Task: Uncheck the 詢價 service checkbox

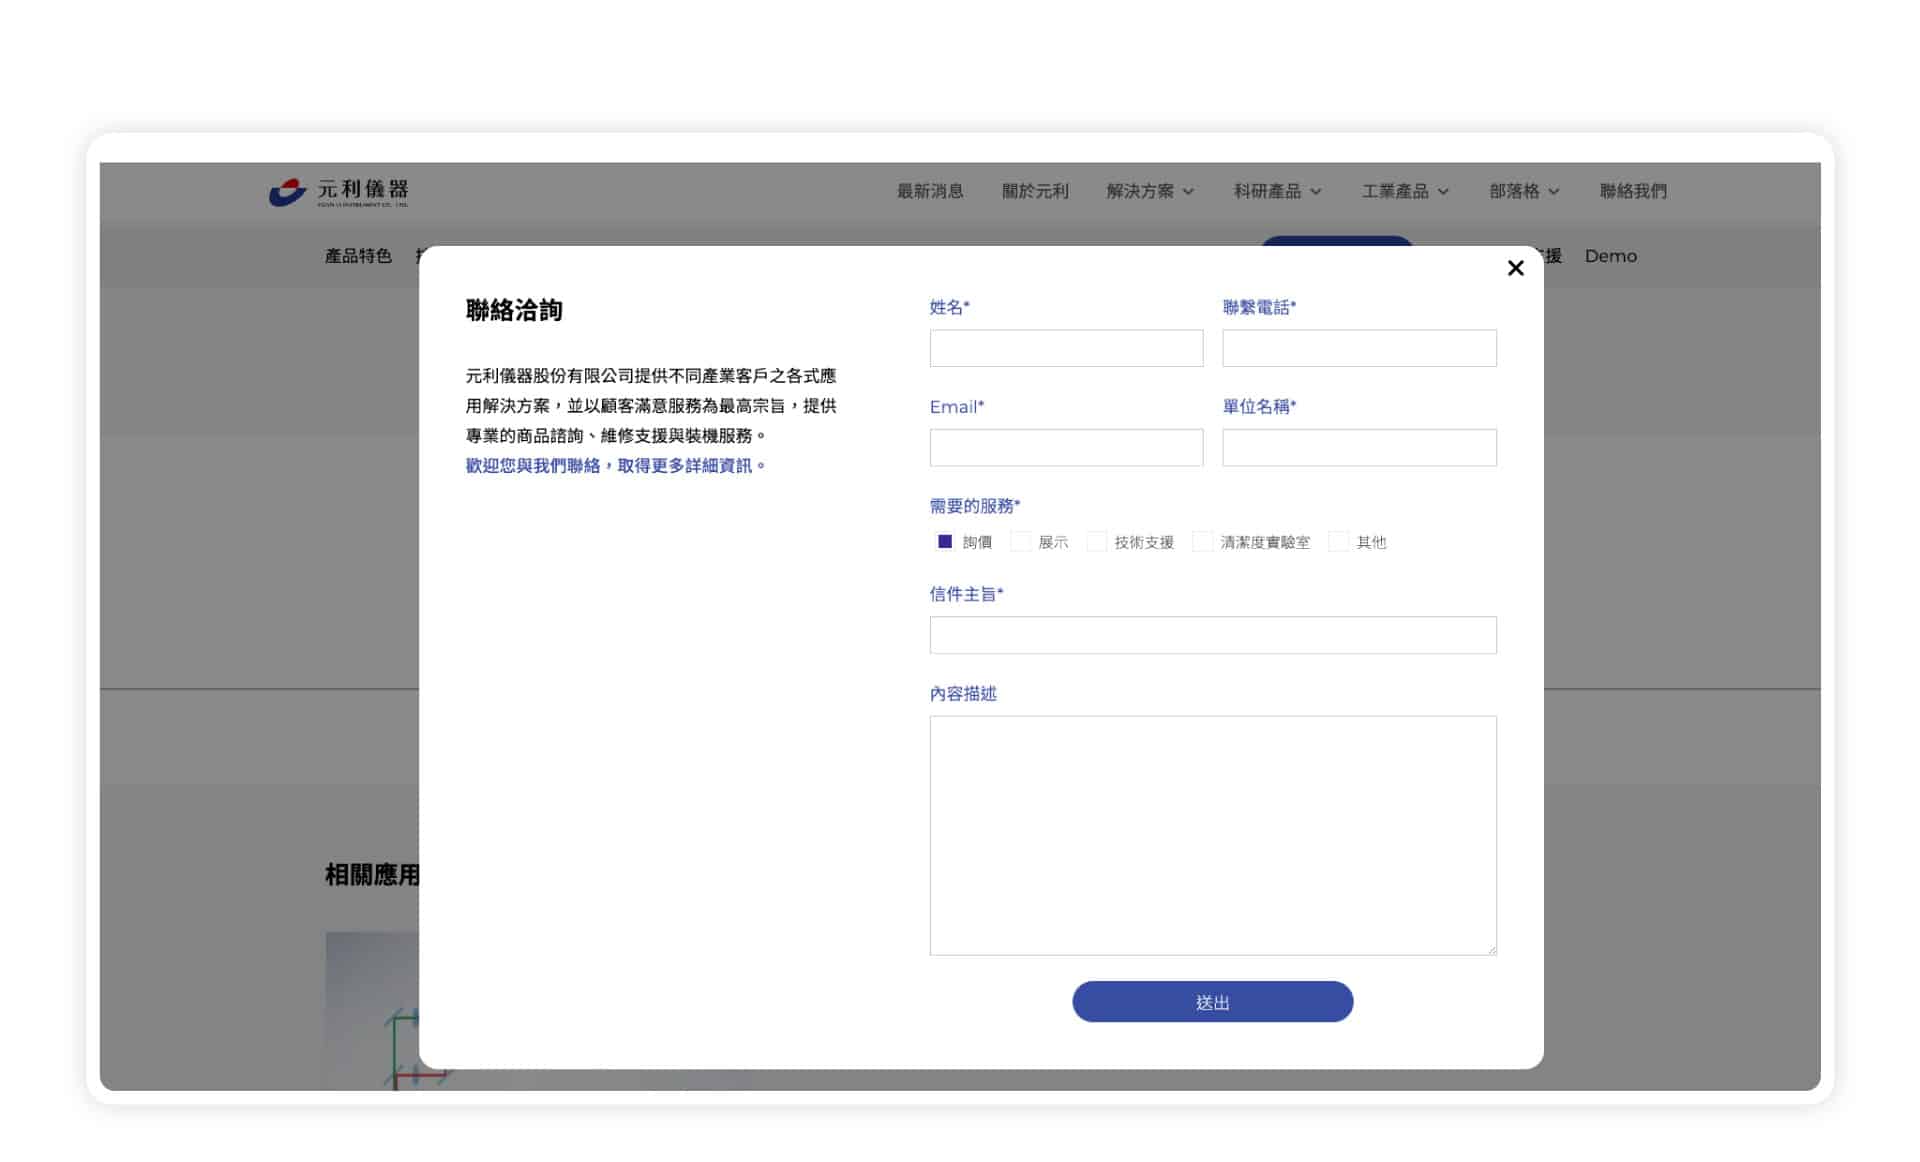Action: (x=944, y=541)
